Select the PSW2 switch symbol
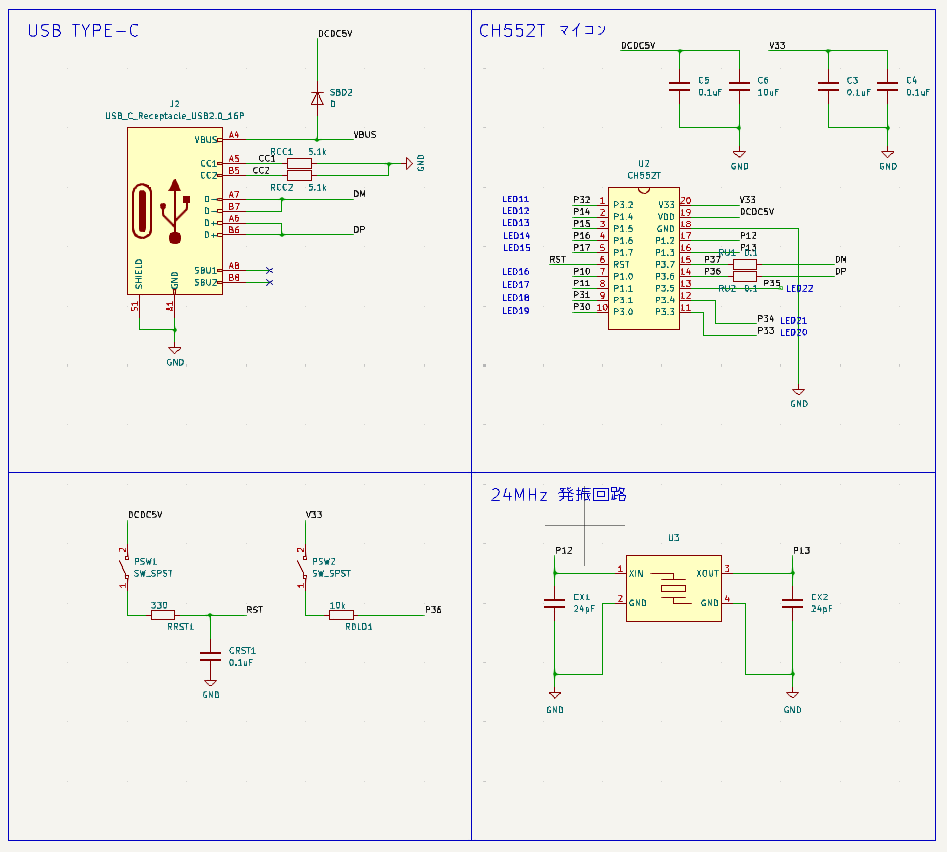Screen dimensions: 947x852 point(304,567)
